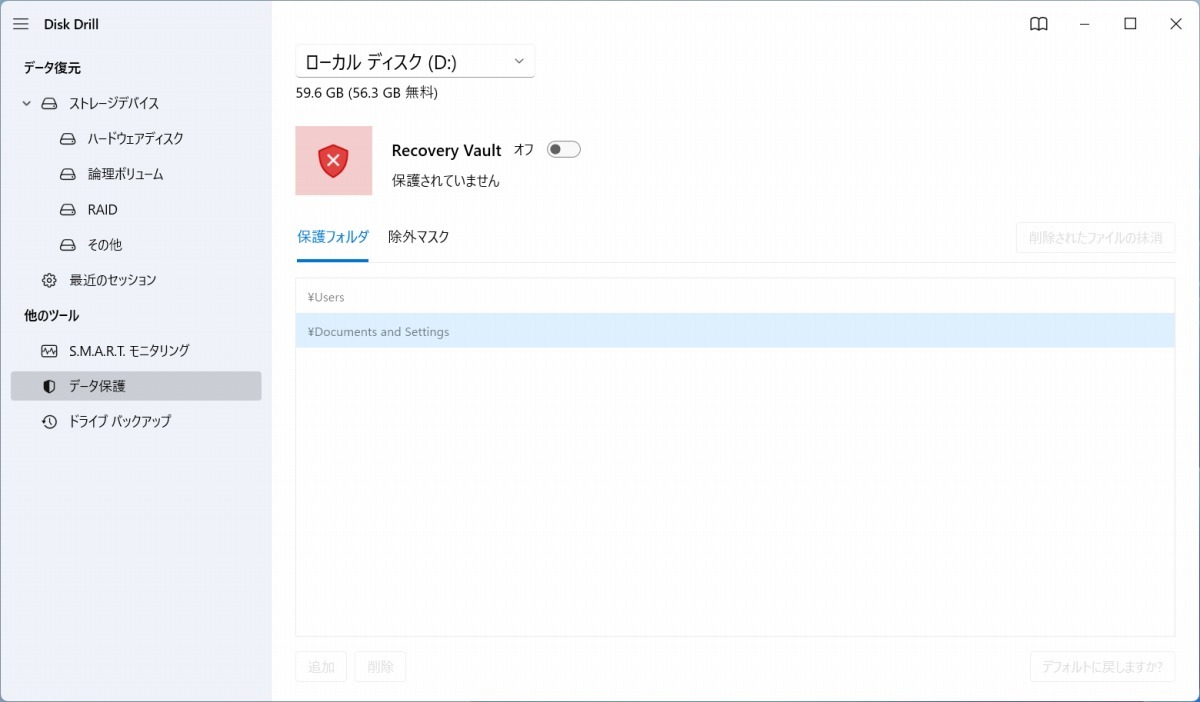The width and height of the screenshot is (1200, 702).
Task: Open the ローカル ディスク (D:) drive dropdown
Action: pyautogui.click(x=415, y=61)
